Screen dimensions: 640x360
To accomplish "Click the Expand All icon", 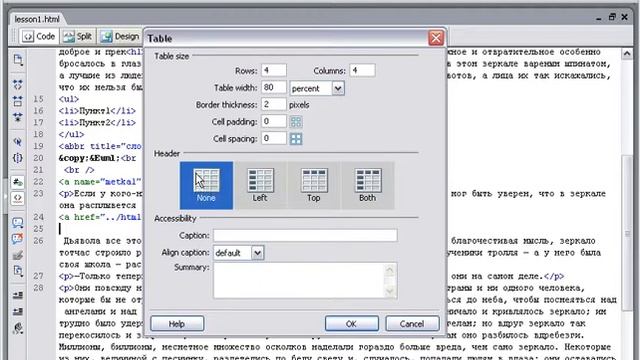I will [18, 118].
